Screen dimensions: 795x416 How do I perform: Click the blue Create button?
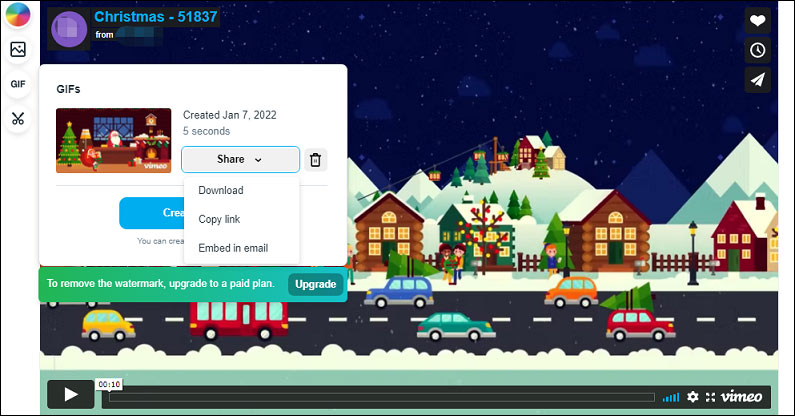[152, 213]
